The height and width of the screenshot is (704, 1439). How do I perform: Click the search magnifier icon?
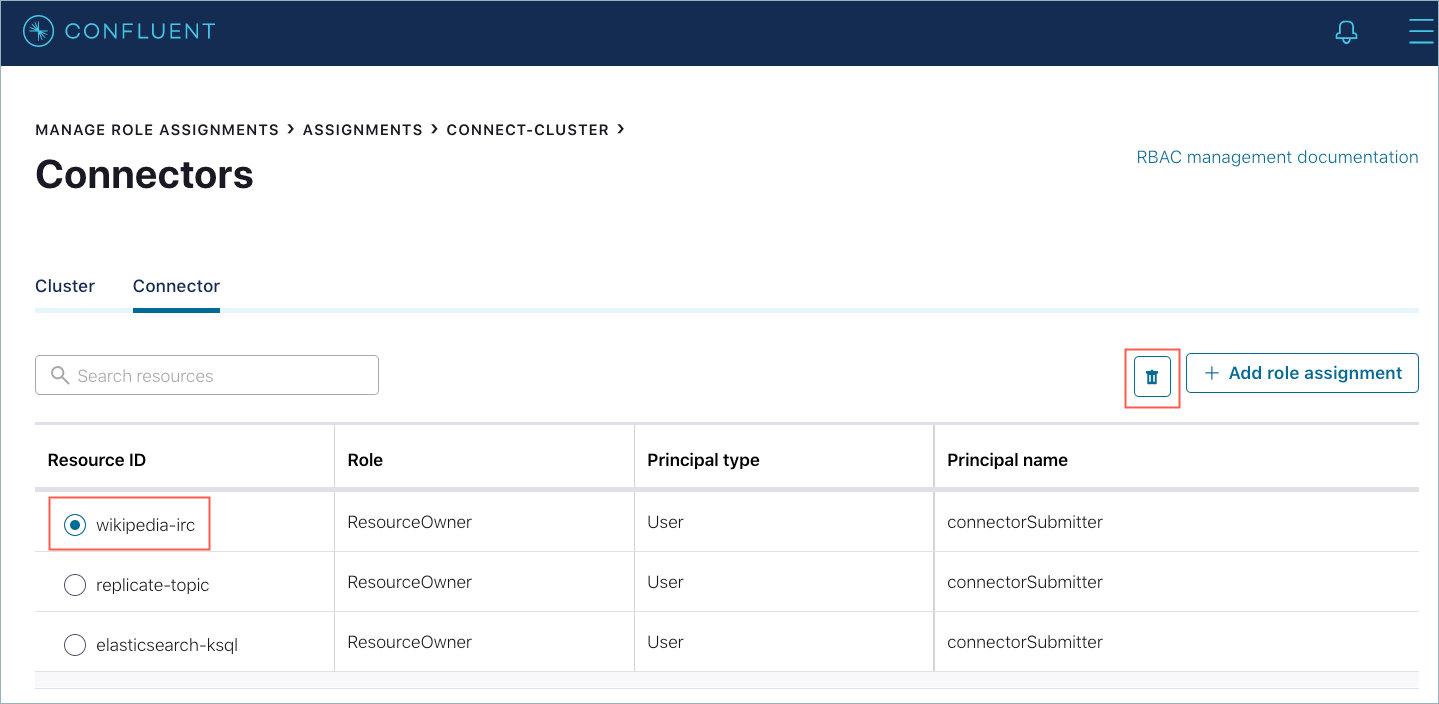[x=60, y=376]
